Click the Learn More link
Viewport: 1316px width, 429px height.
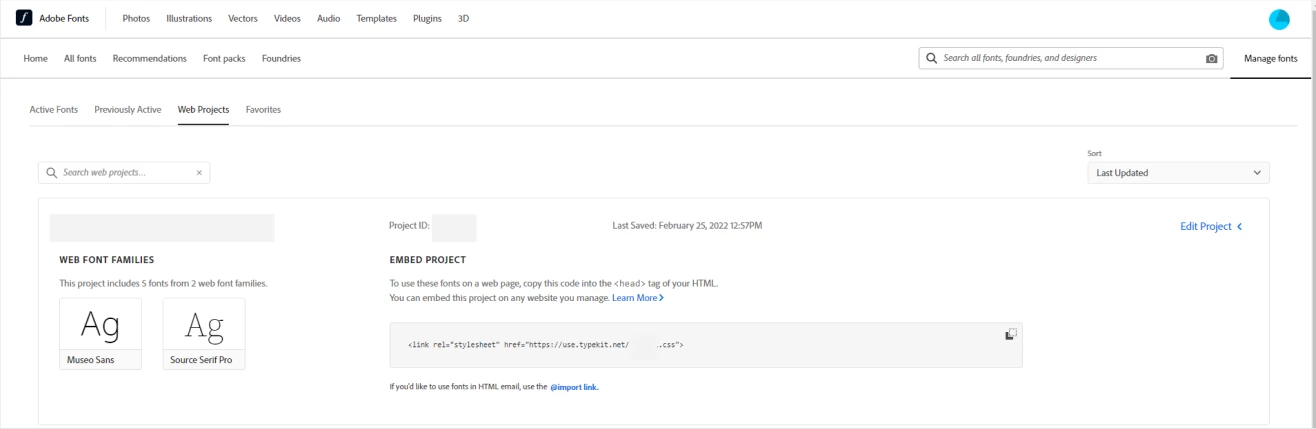[x=638, y=298]
